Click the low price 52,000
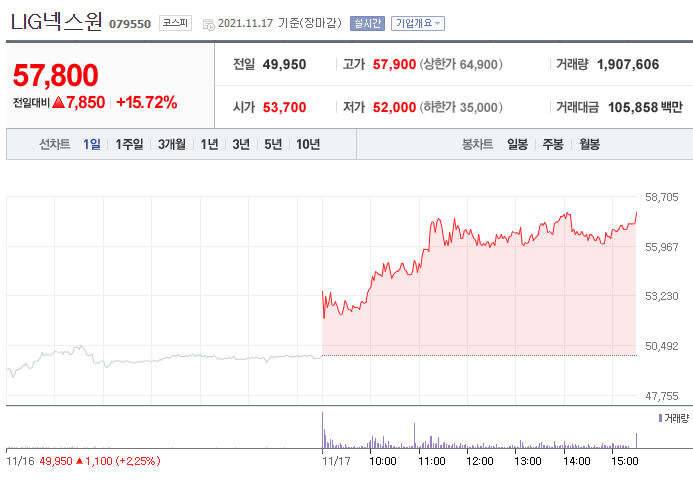Viewport: 693px width, 480px height. (x=394, y=107)
